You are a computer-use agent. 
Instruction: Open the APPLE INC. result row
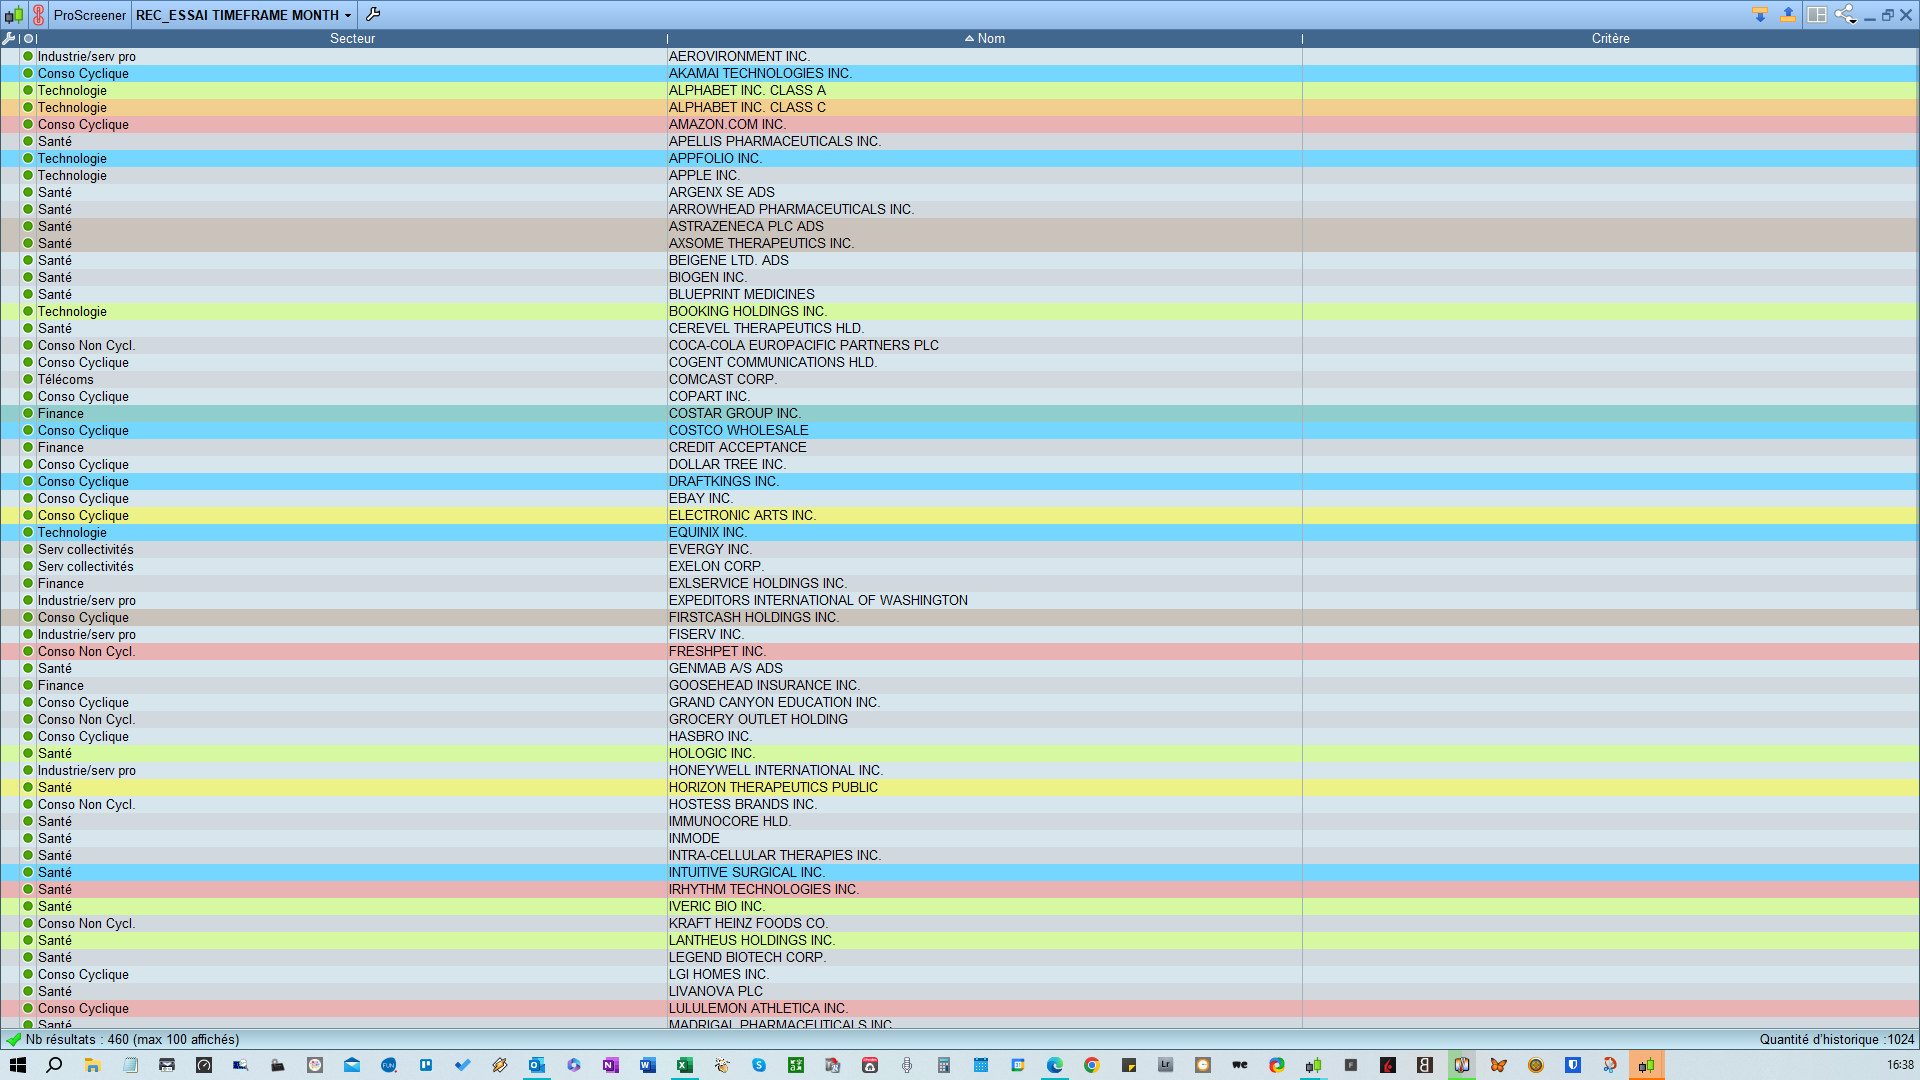[704, 175]
